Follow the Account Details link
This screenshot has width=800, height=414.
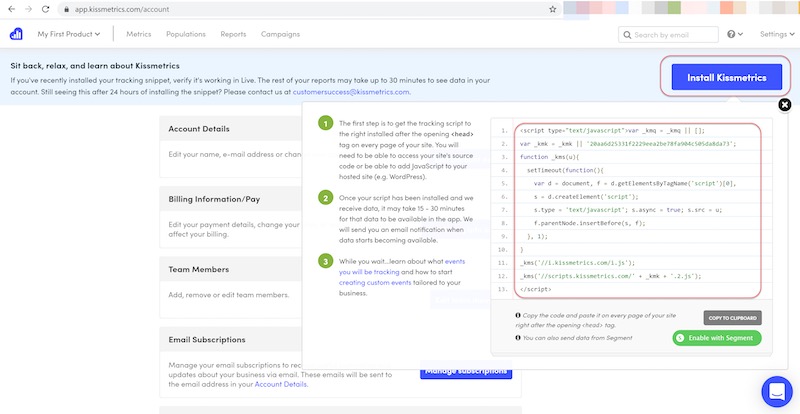[281, 384]
